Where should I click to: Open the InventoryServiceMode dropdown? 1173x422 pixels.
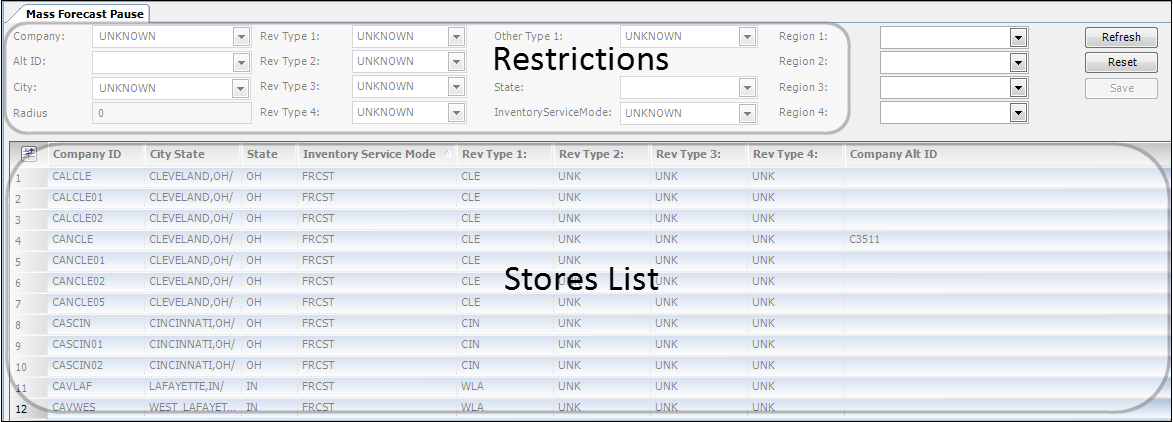[747, 113]
